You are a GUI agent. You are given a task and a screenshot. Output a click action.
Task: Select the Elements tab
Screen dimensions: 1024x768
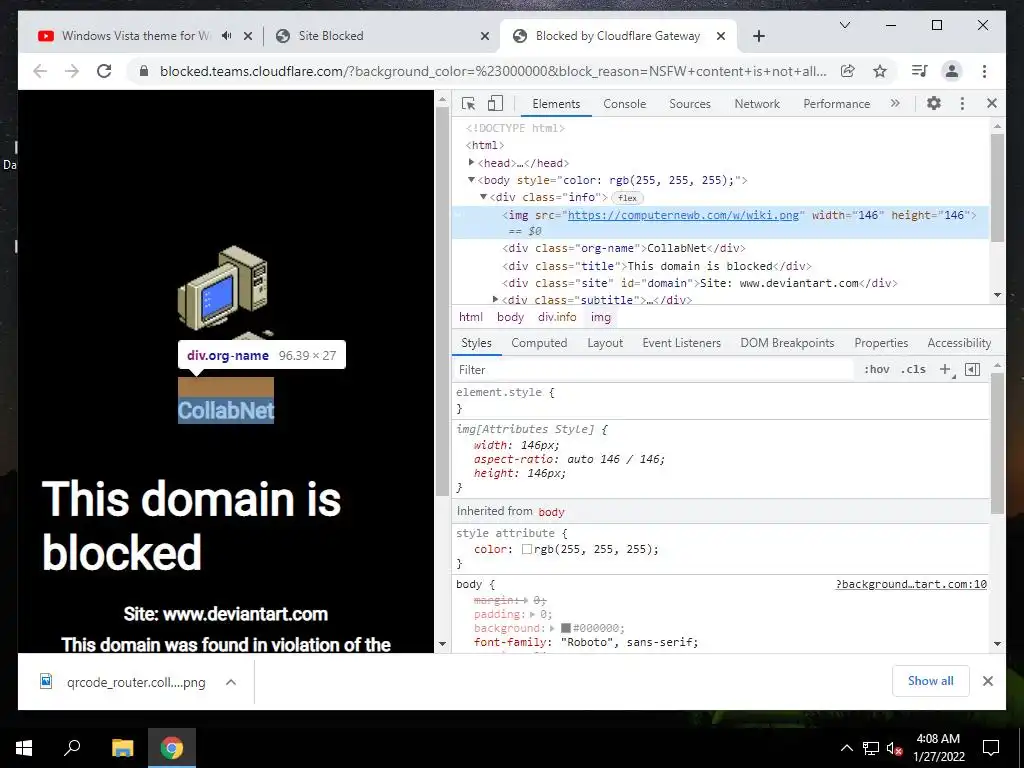click(556, 104)
